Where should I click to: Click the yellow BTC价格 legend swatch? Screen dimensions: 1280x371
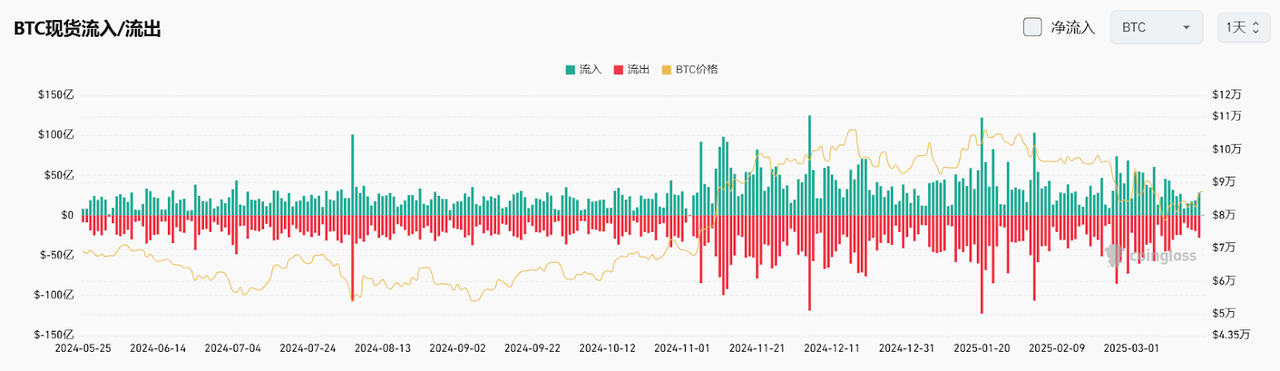point(666,70)
